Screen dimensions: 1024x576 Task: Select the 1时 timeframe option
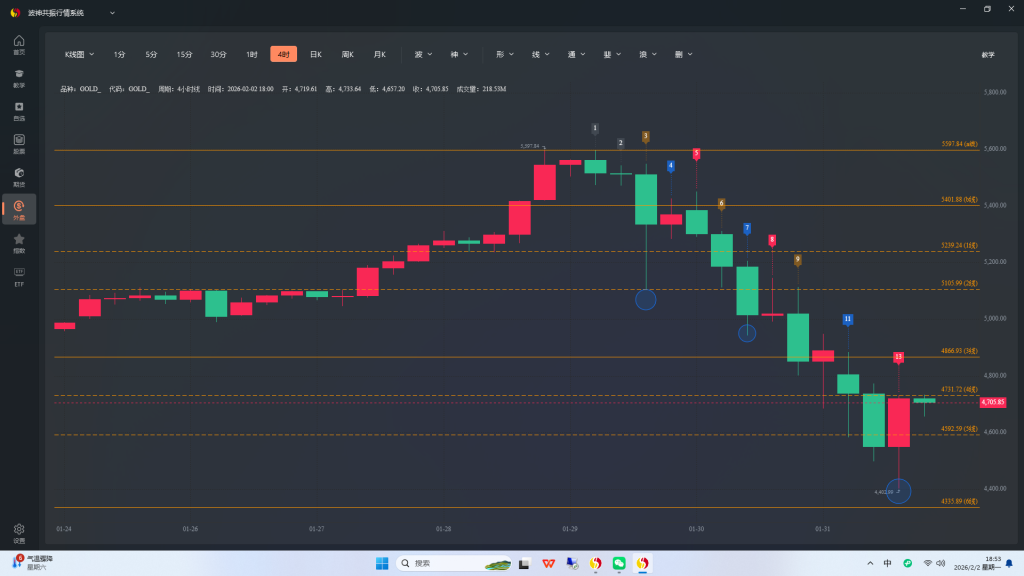click(252, 54)
